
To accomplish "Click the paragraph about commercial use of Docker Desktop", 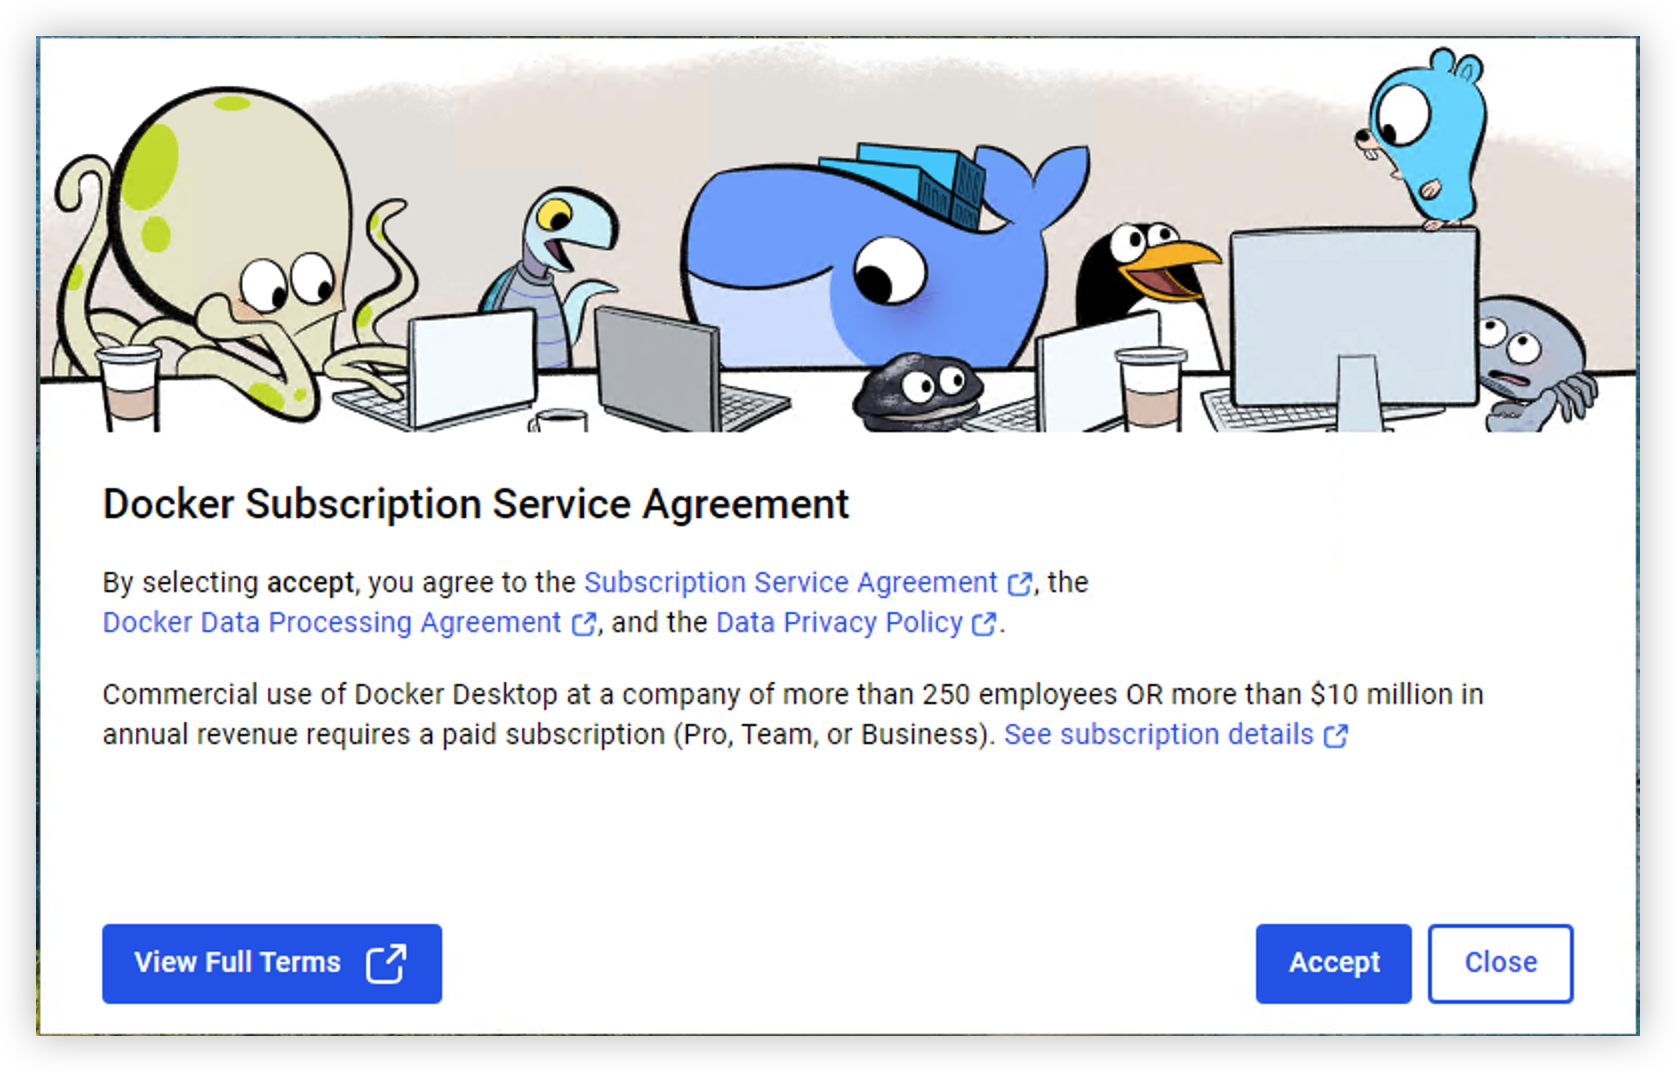I will click(x=793, y=714).
